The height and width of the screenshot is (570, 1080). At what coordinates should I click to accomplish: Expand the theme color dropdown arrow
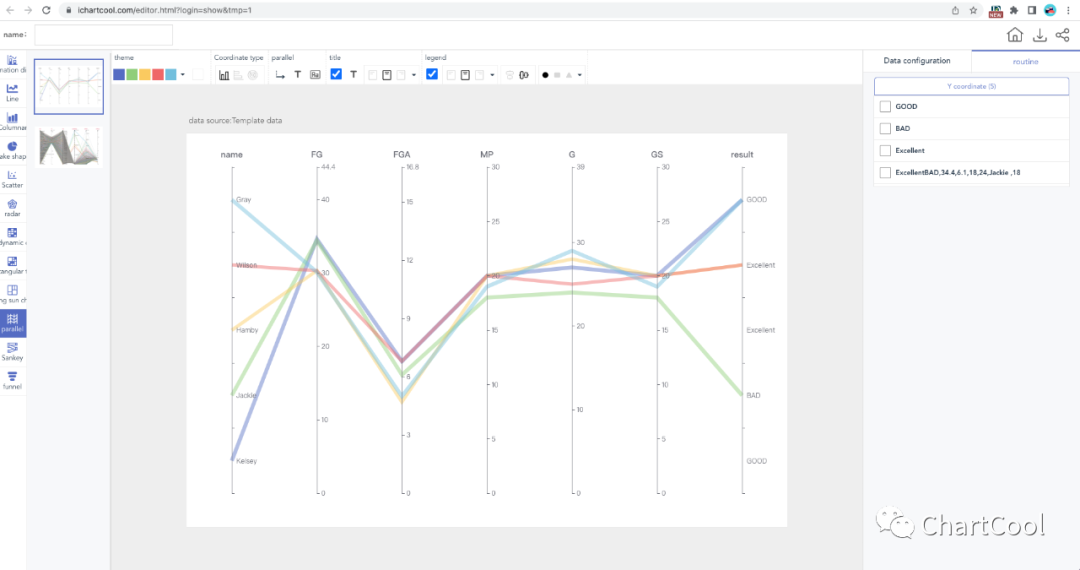[x=183, y=75]
